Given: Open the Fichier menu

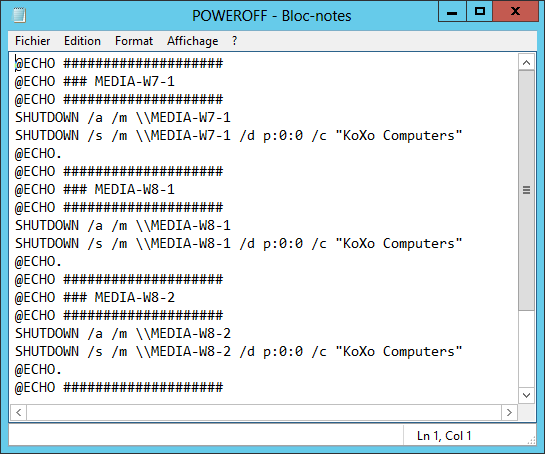Looking at the screenshot, I should tap(32, 41).
